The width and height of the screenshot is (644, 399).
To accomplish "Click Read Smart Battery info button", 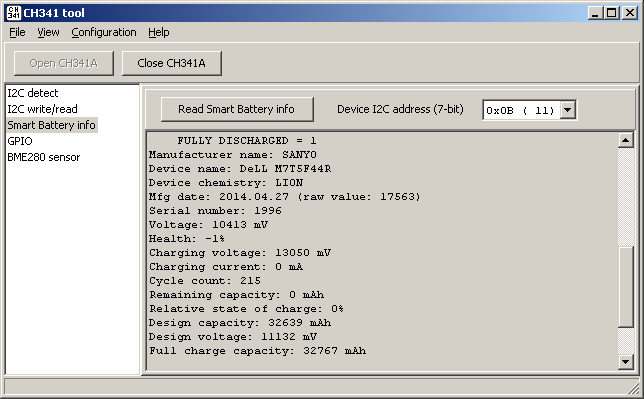I will (237, 109).
